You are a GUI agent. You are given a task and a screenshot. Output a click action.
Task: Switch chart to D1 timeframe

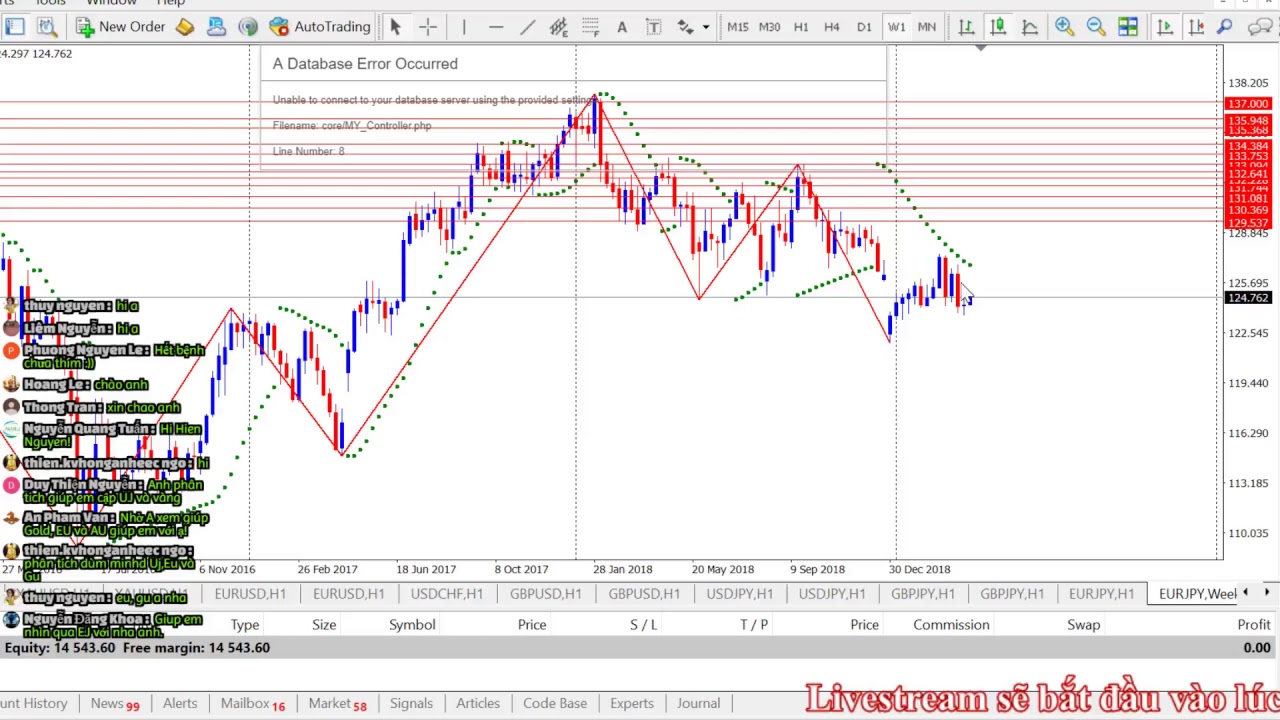point(864,27)
